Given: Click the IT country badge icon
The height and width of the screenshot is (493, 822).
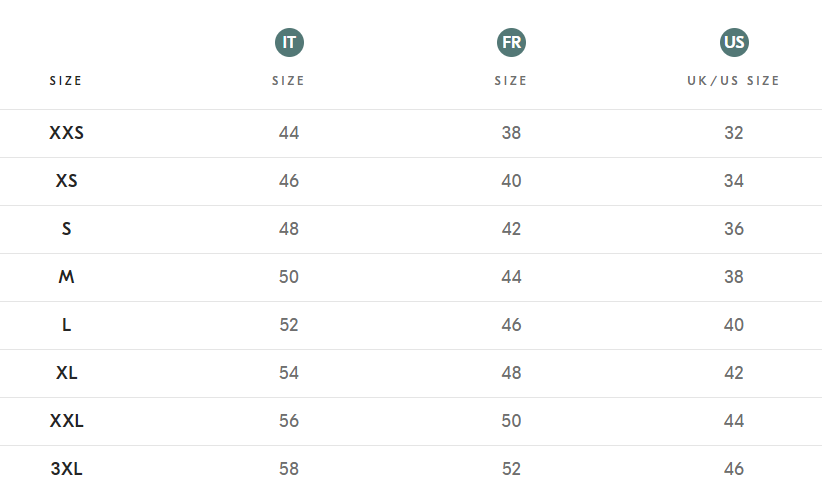Looking at the screenshot, I should coord(289,42).
